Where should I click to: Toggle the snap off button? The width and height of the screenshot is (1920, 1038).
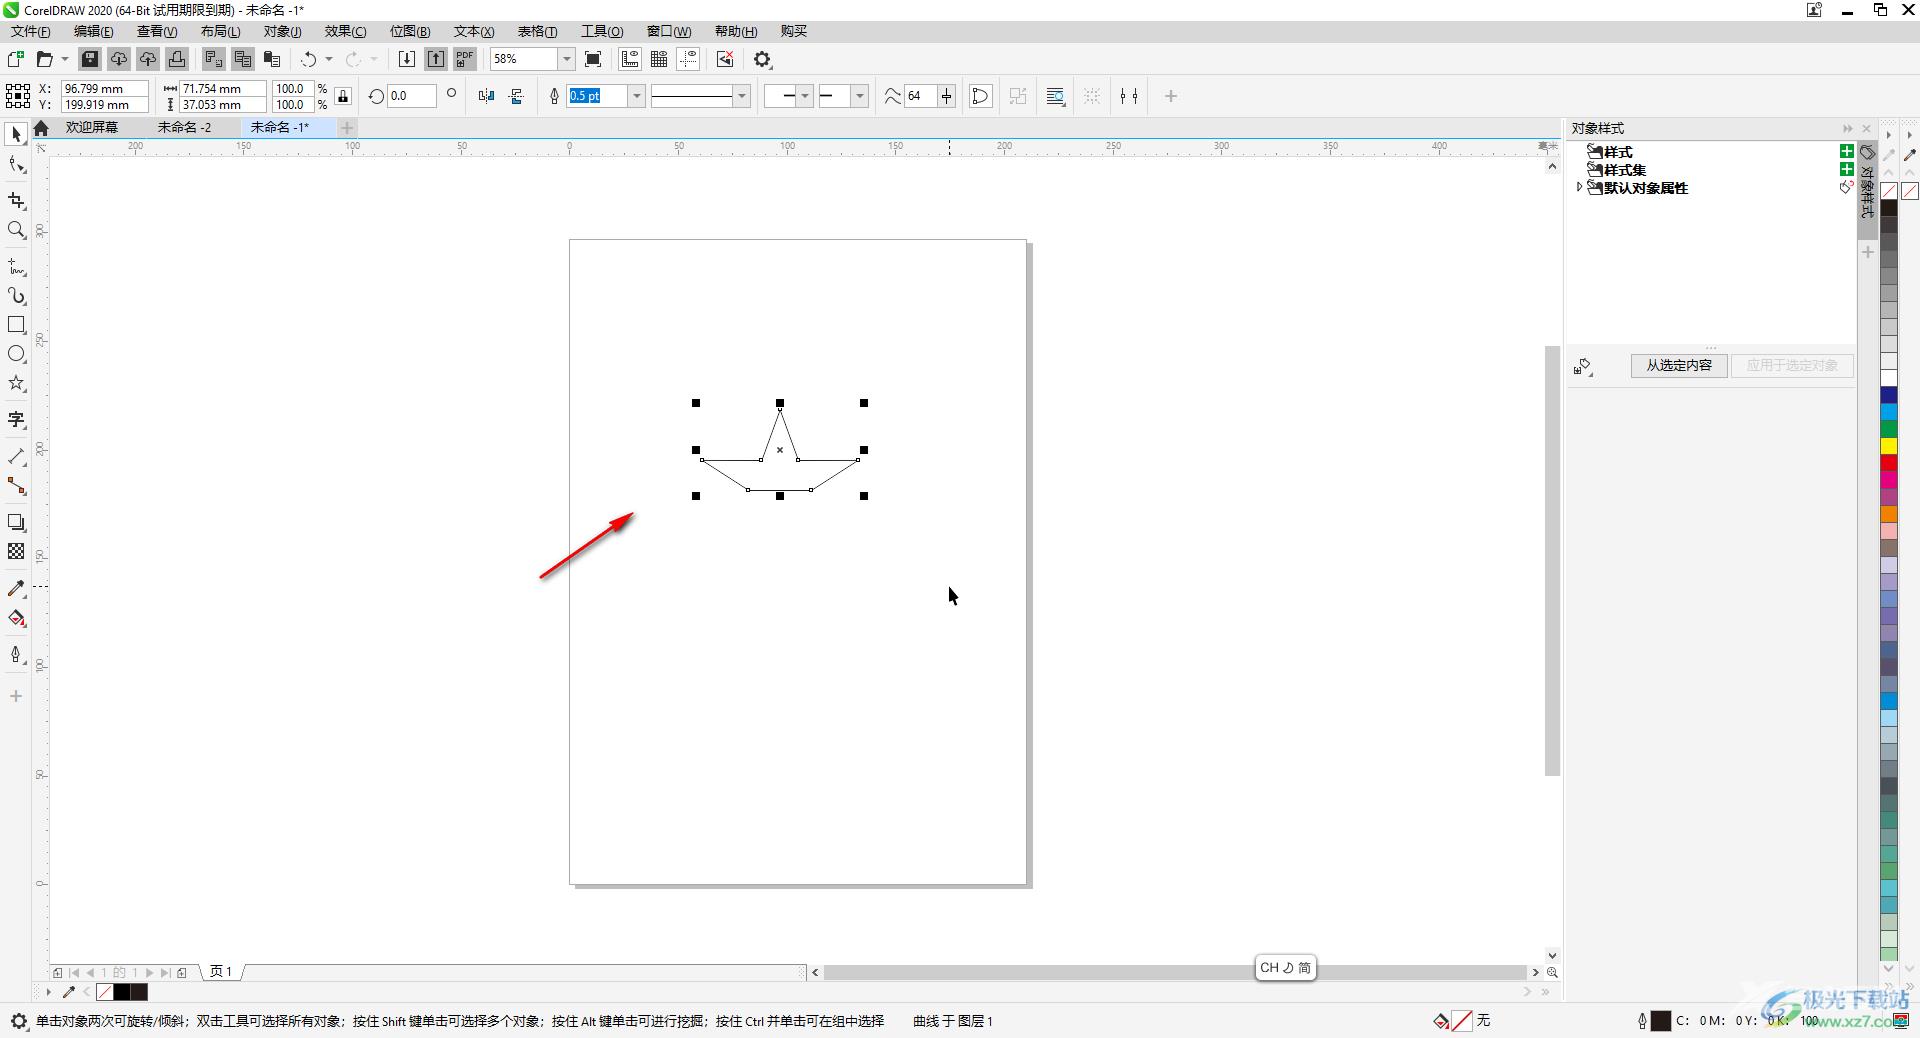[x=725, y=59]
